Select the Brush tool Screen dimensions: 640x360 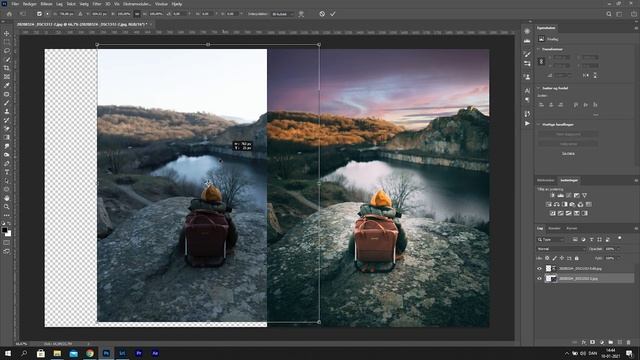pyautogui.click(x=7, y=103)
